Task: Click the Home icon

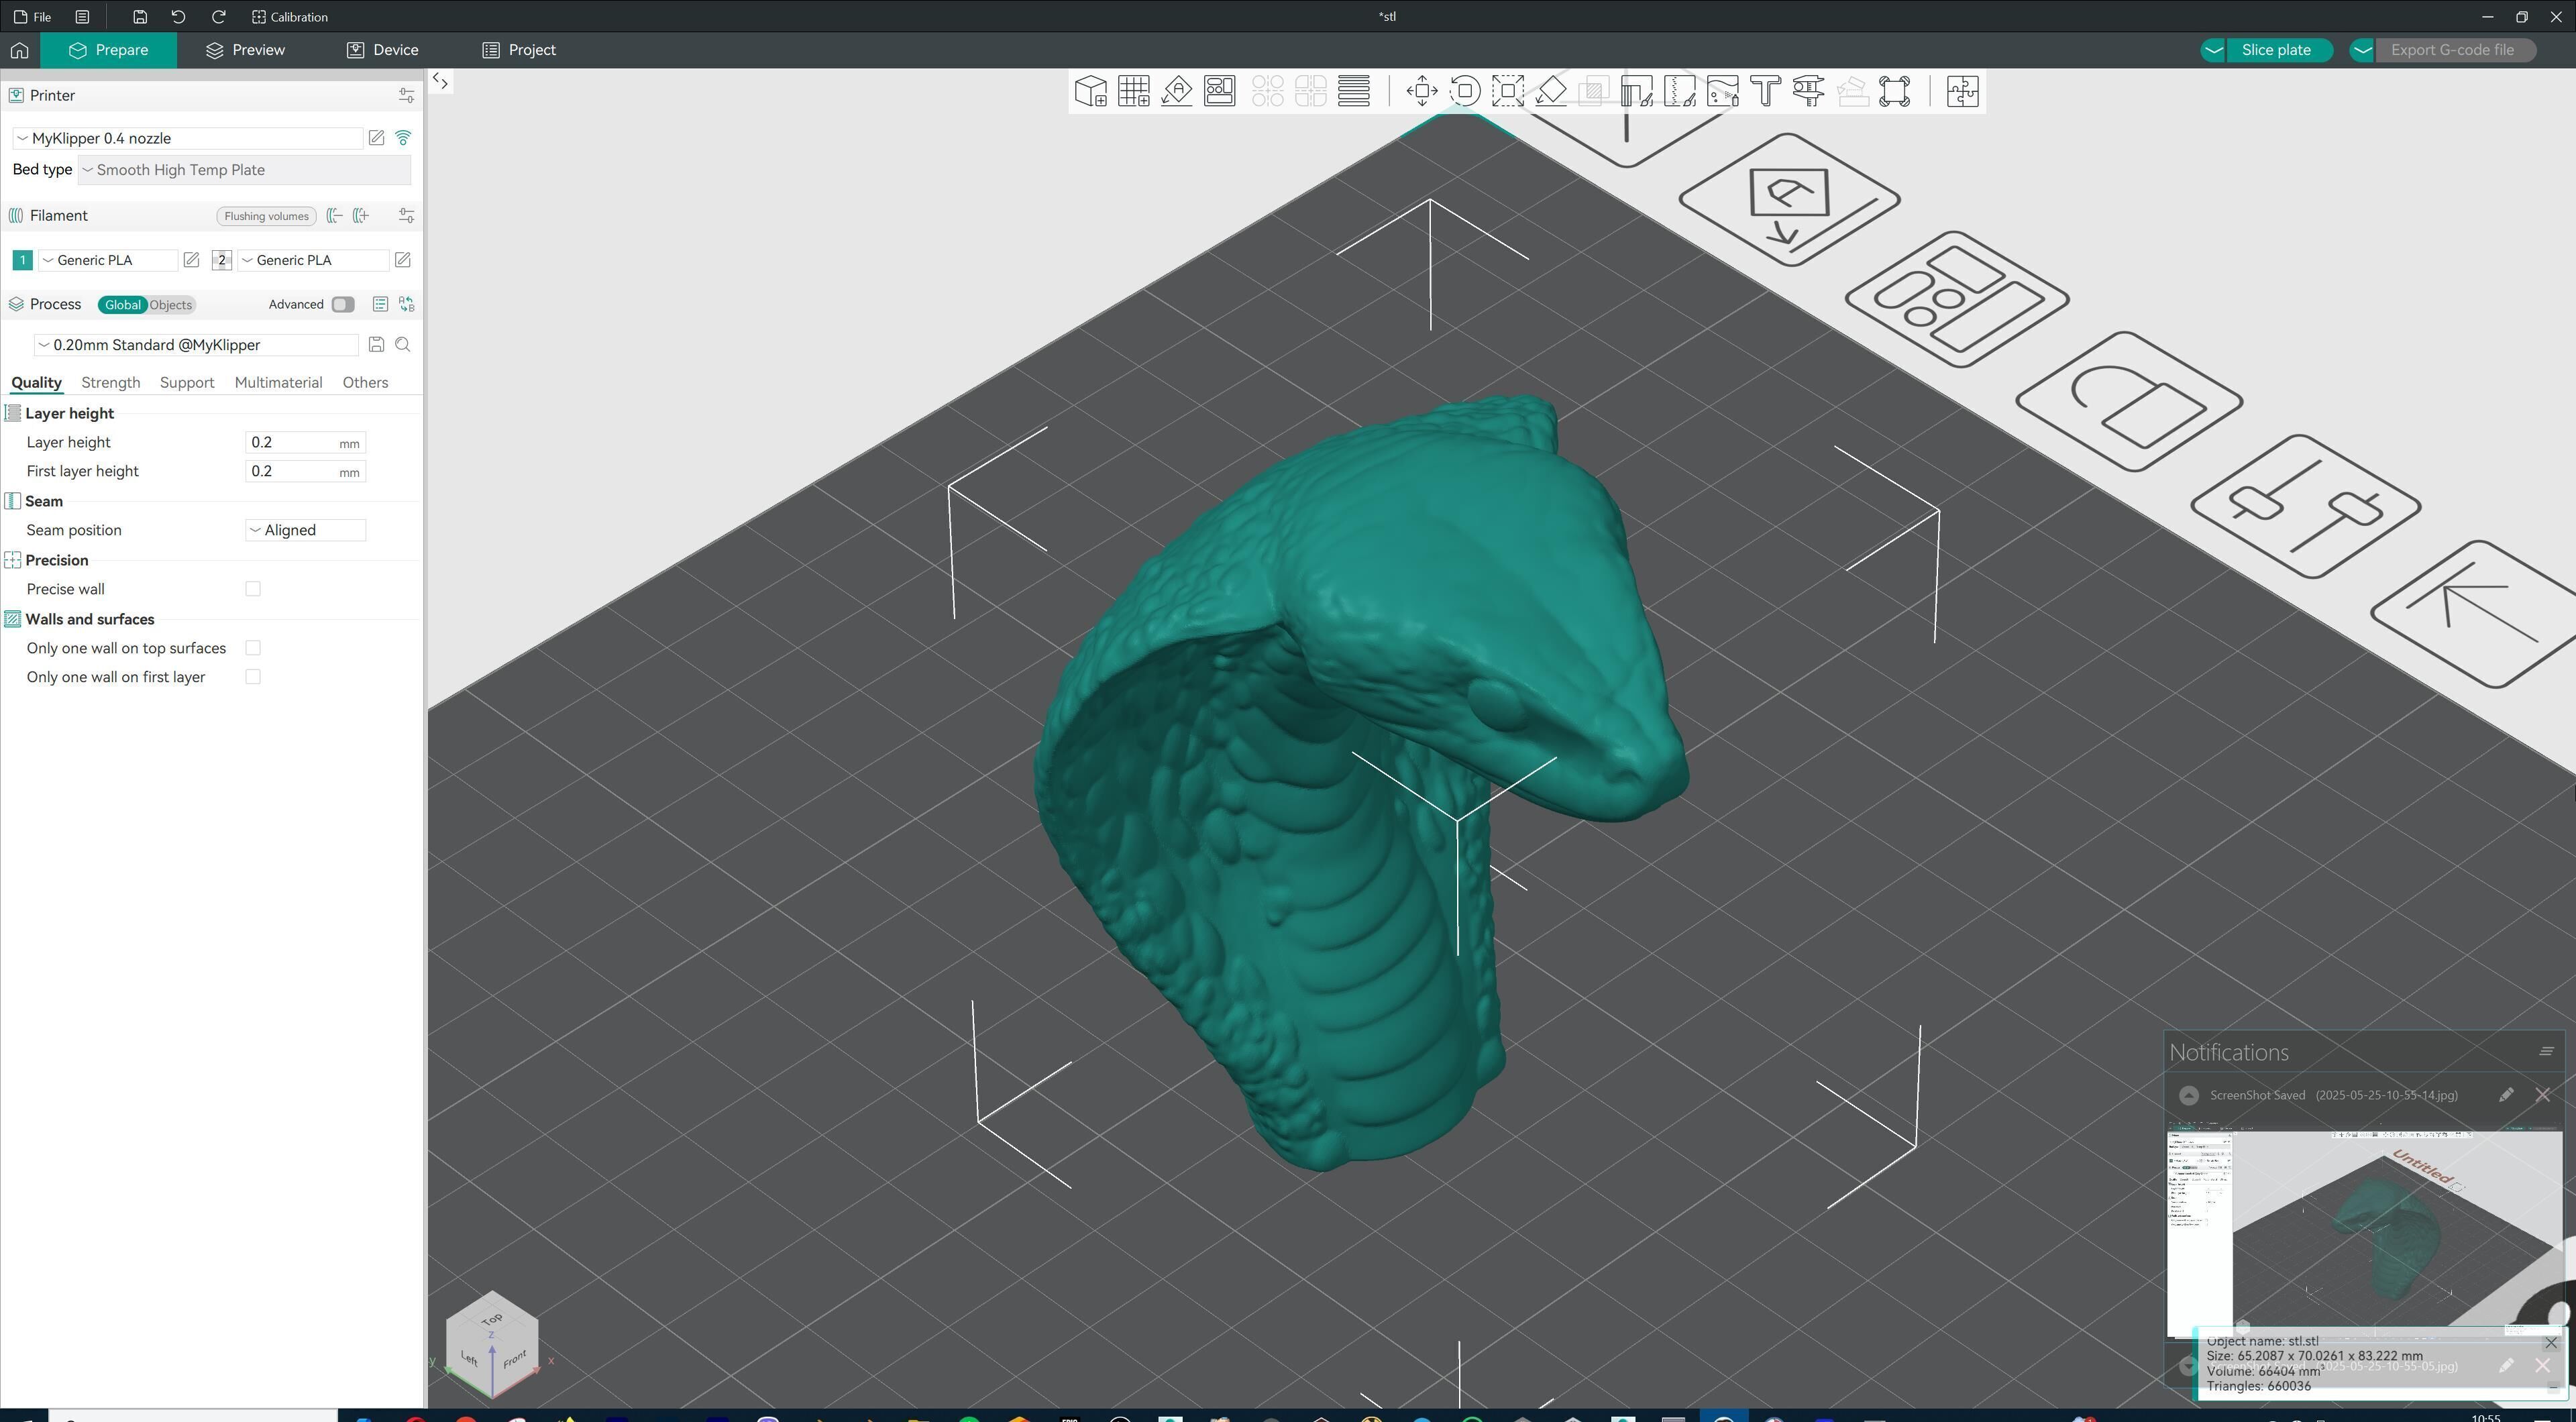Action: 19,50
